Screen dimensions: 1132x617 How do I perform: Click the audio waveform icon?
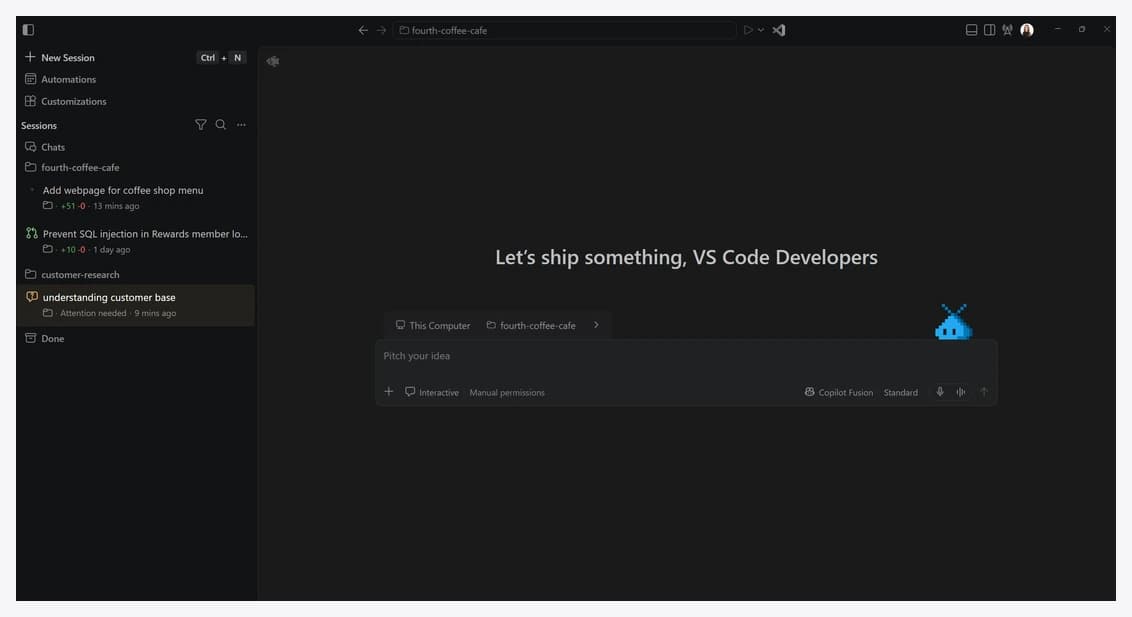coord(961,392)
